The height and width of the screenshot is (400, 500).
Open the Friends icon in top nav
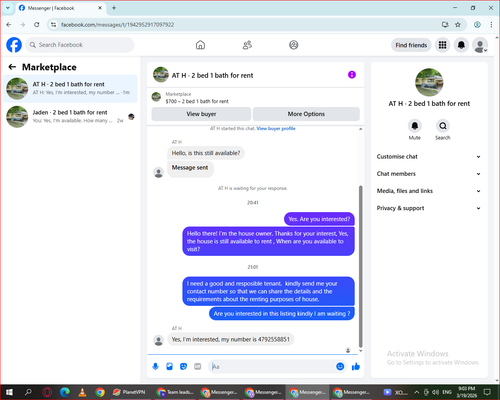(247, 45)
